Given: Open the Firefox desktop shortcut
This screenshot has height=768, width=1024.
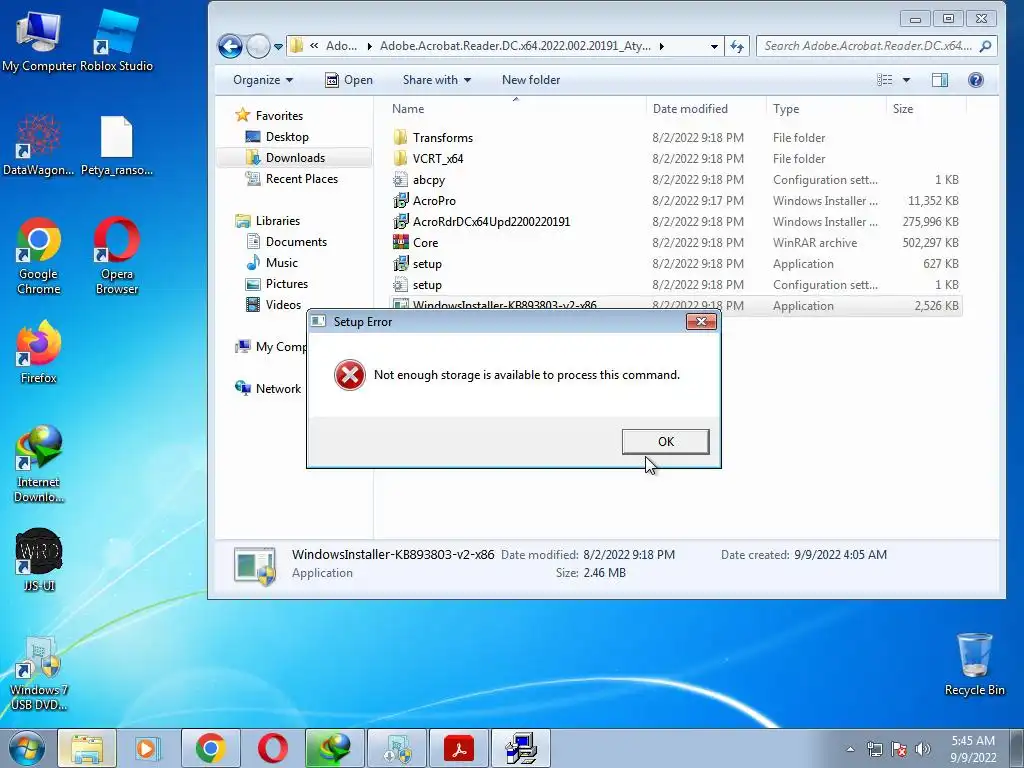Looking at the screenshot, I should click(x=39, y=351).
